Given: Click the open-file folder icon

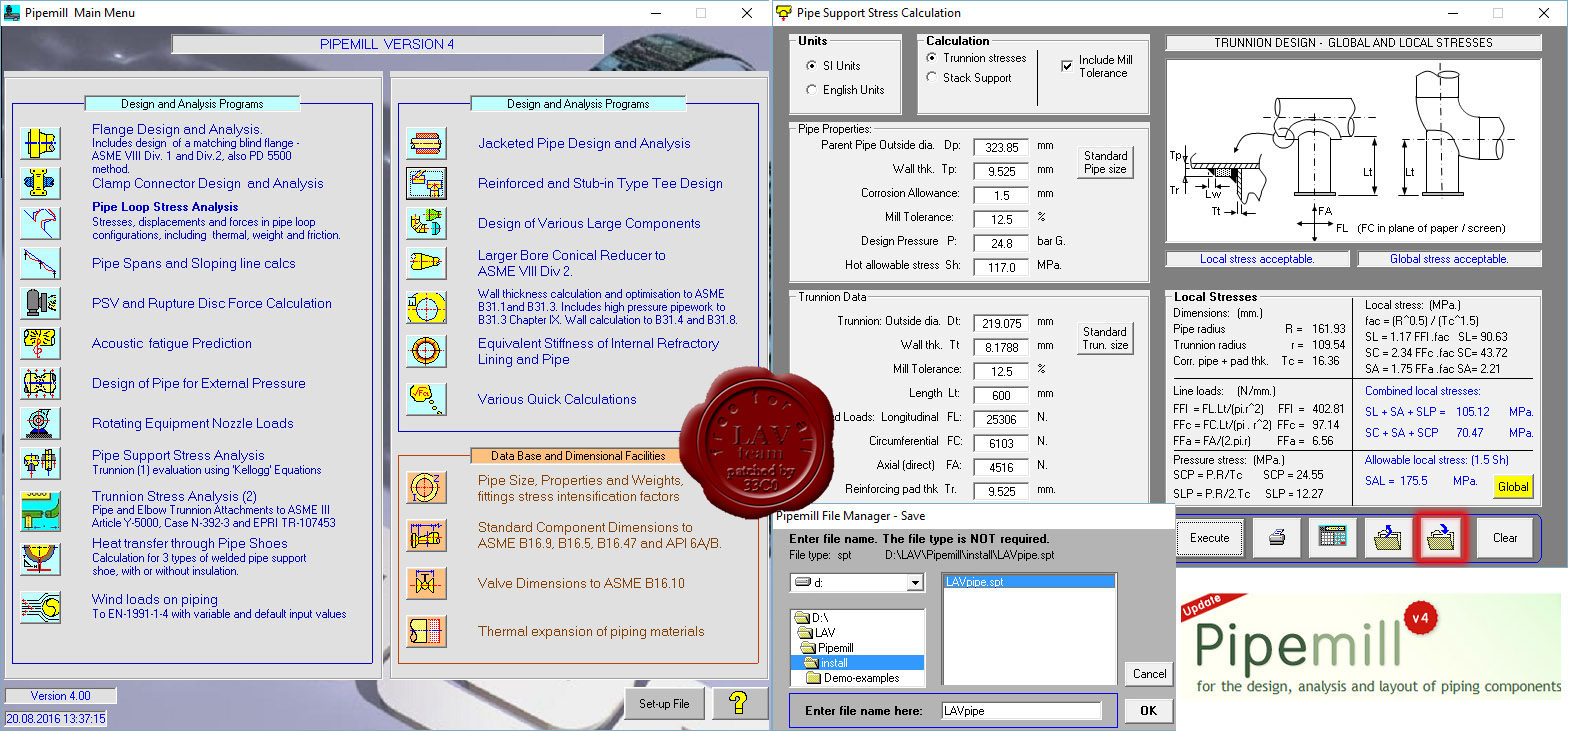Looking at the screenshot, I should (1388, 538).
